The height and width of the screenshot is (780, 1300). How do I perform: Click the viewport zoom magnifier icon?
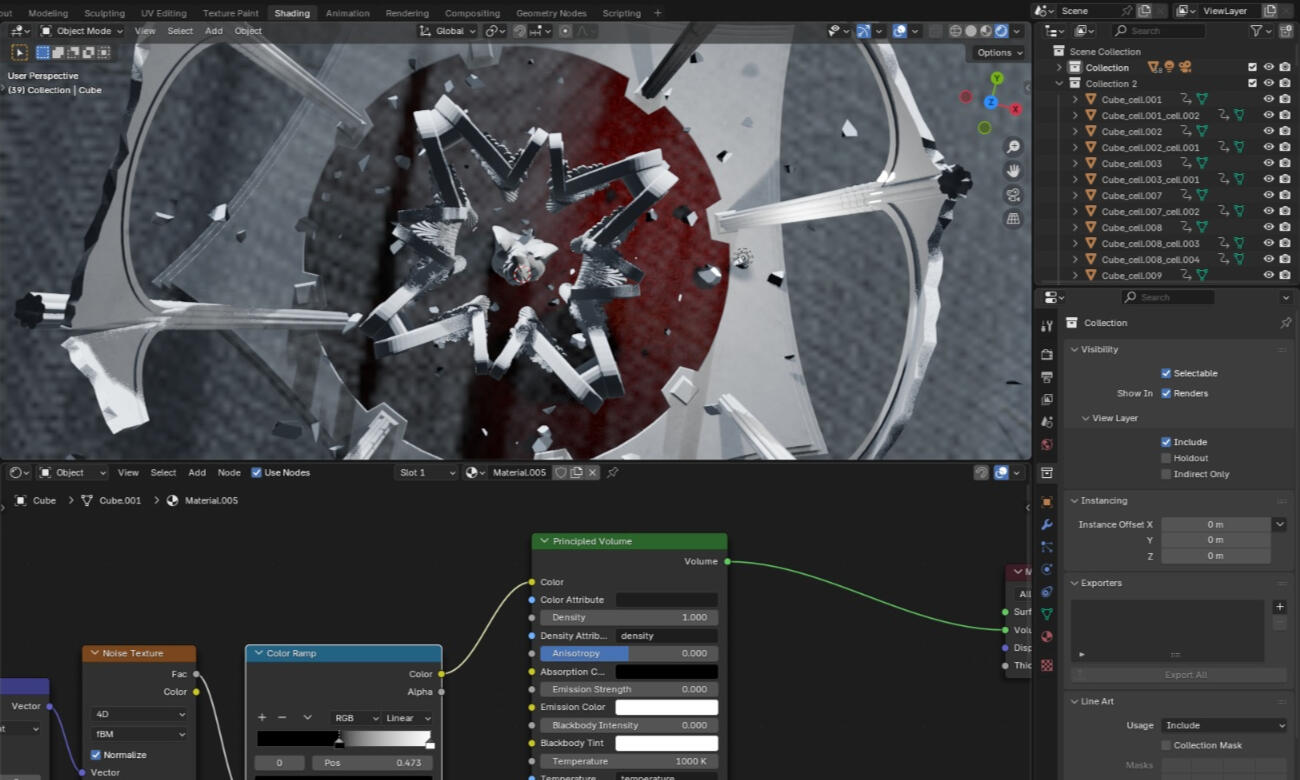tap(1013, 147)
